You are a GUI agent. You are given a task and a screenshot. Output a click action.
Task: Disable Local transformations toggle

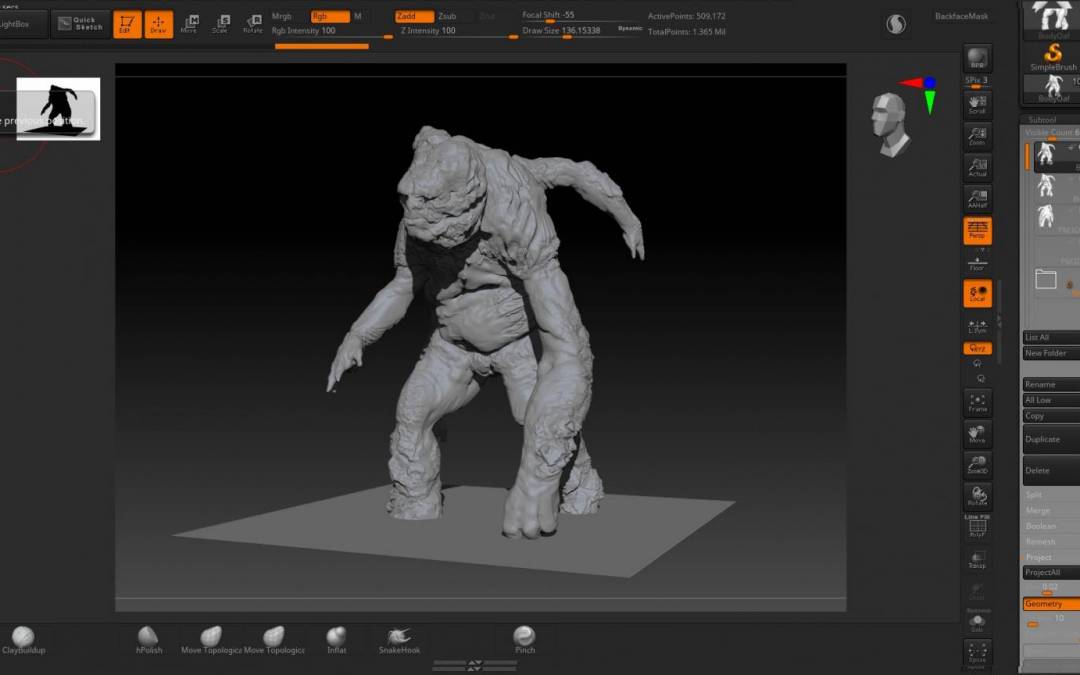click(x=977, y=293)
